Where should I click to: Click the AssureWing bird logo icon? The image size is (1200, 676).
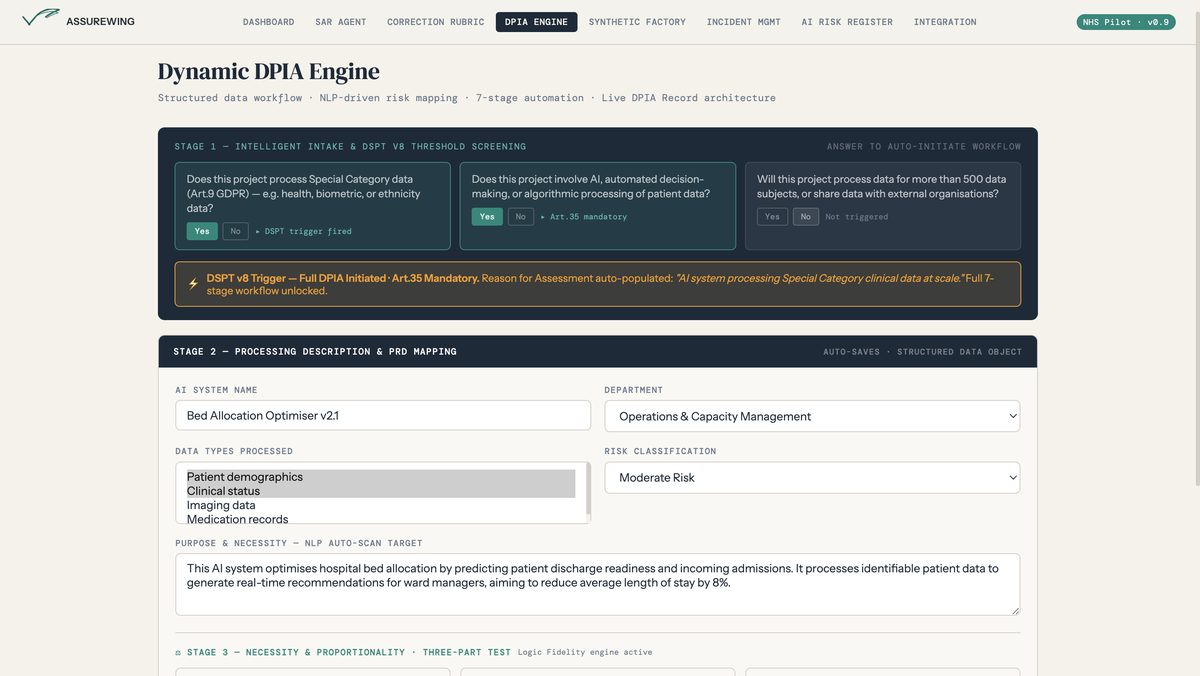[40, 17]
